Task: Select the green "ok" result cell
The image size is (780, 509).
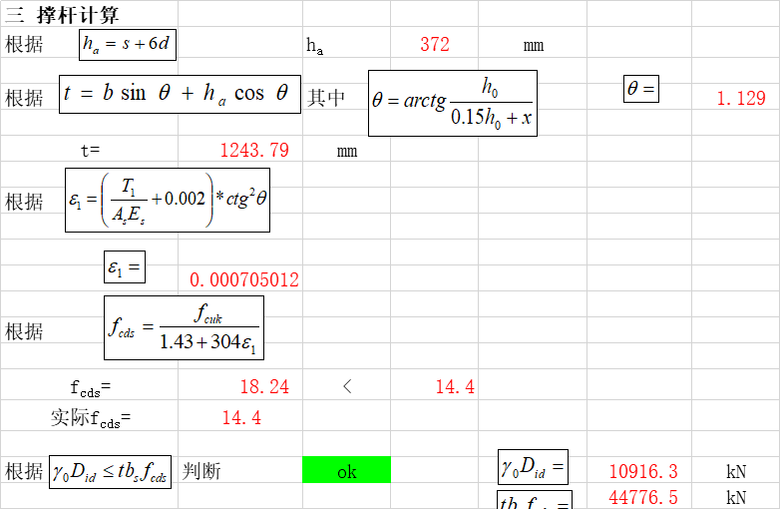Action: pos(346,471)
